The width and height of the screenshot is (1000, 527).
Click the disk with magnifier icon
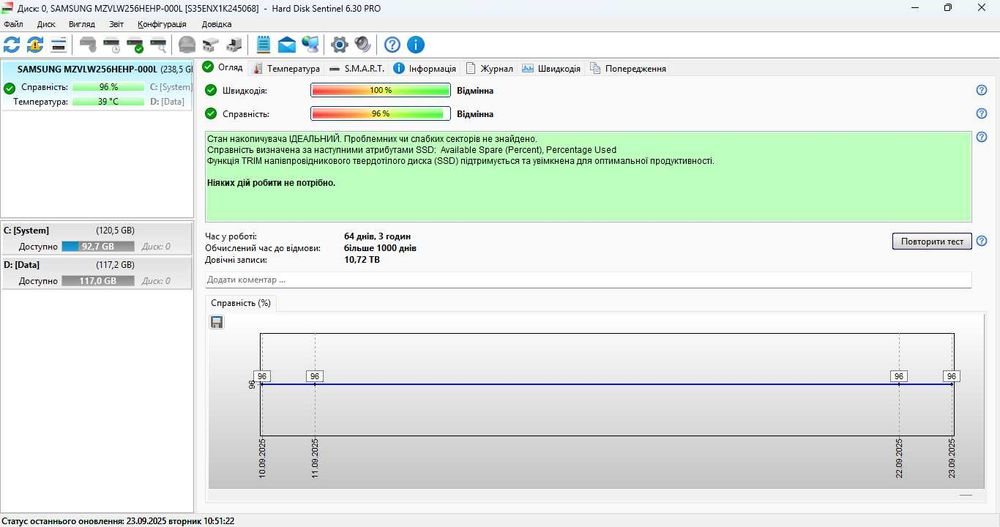tap(158, 45)
